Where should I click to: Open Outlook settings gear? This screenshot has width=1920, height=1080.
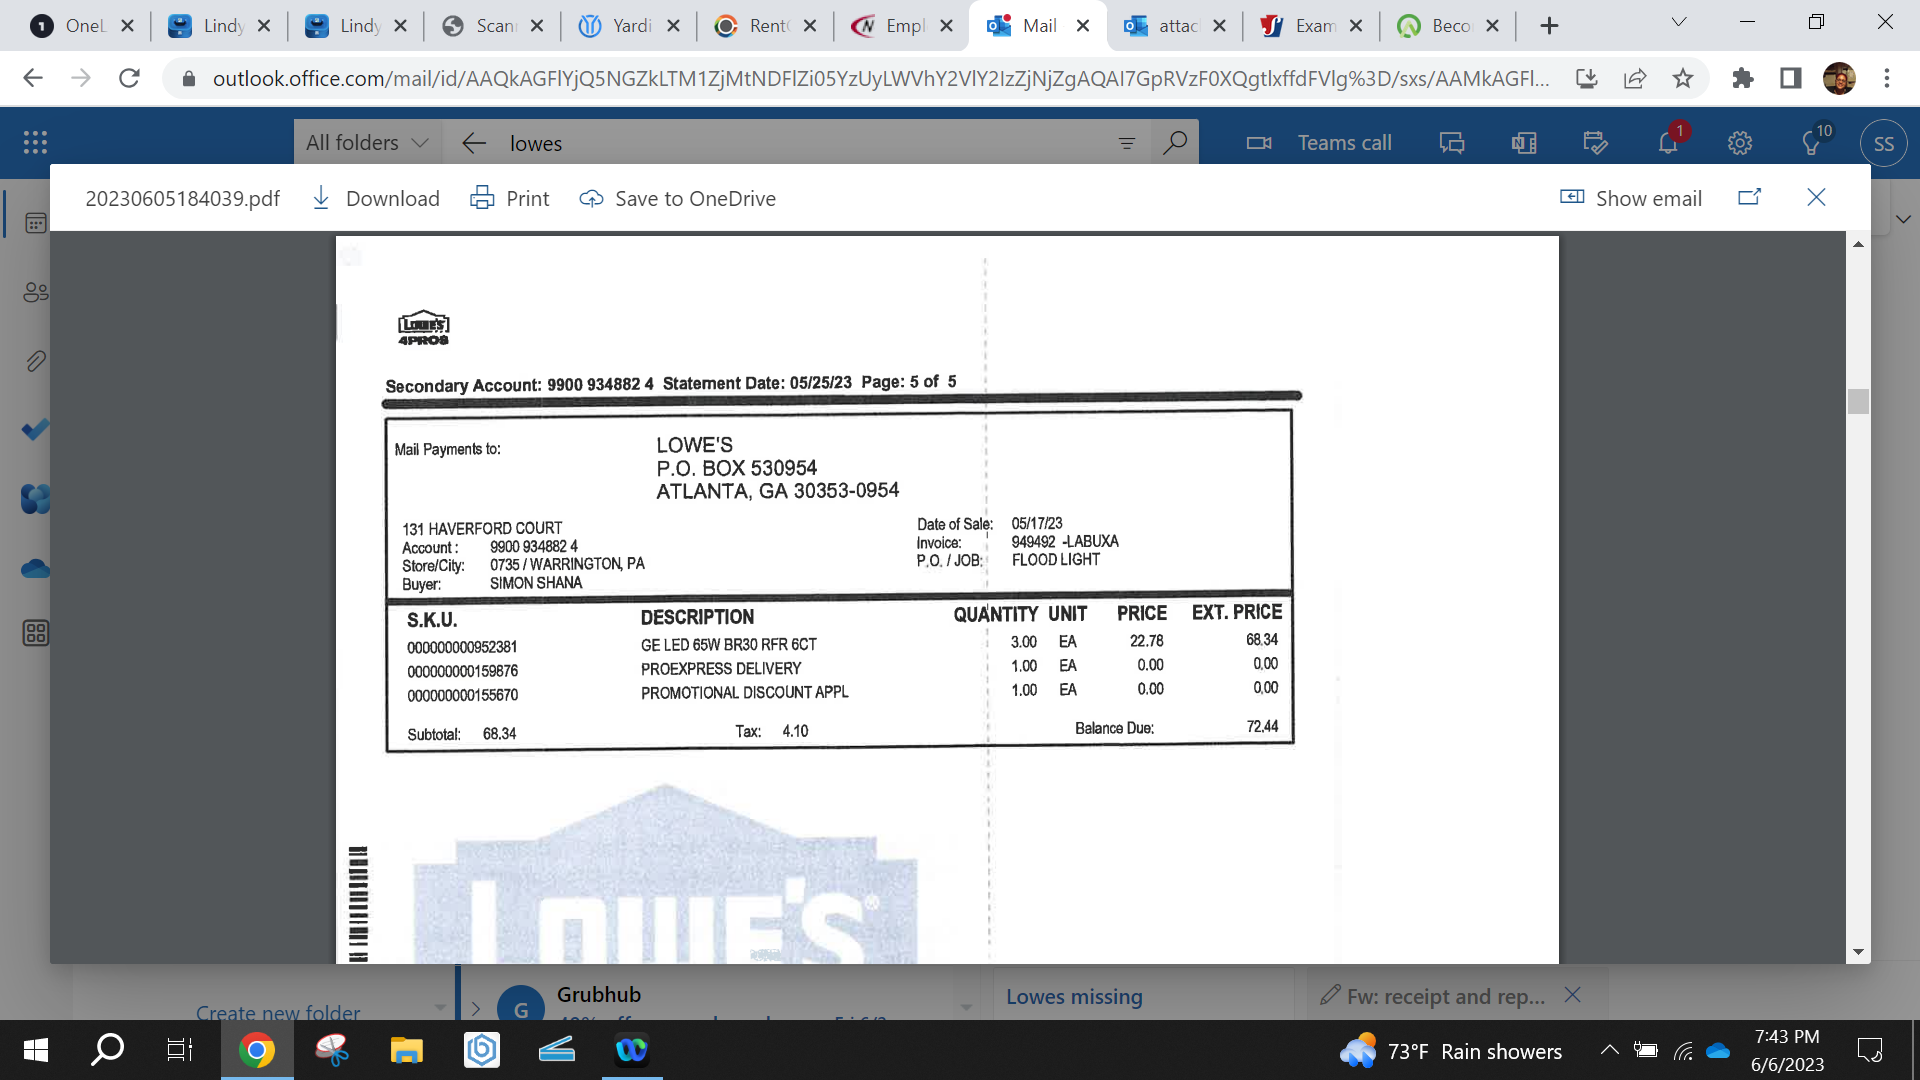pyautogui.click(x=1740, y=143)
